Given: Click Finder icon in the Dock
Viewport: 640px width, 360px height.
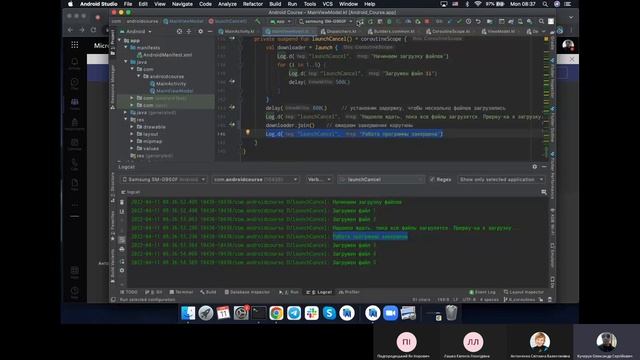Looking at the screenshot, I should 188,313.
